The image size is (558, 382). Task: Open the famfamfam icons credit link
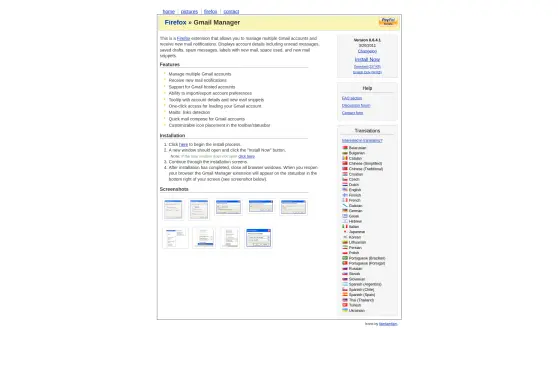(388, 324)
